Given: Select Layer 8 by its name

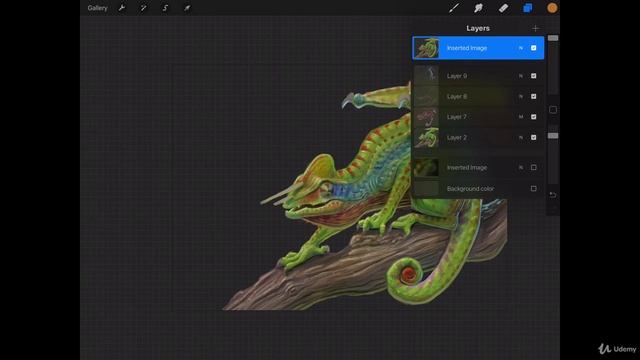Looking at the screenshot, I should coord(457,96).
